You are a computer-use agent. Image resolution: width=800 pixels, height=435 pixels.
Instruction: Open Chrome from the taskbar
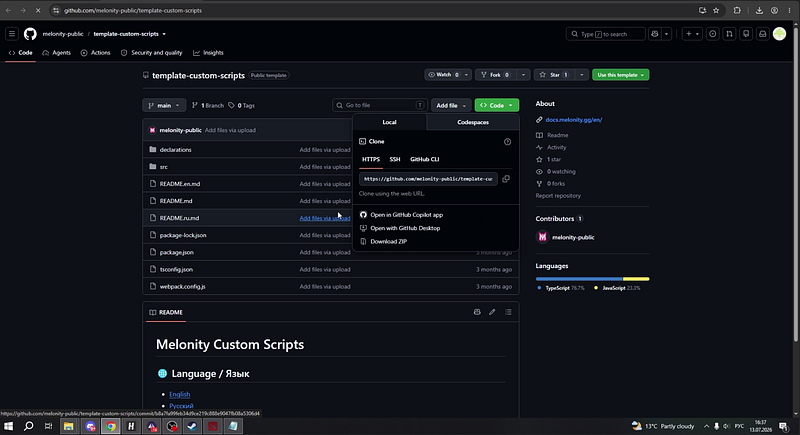click(111, 426)
